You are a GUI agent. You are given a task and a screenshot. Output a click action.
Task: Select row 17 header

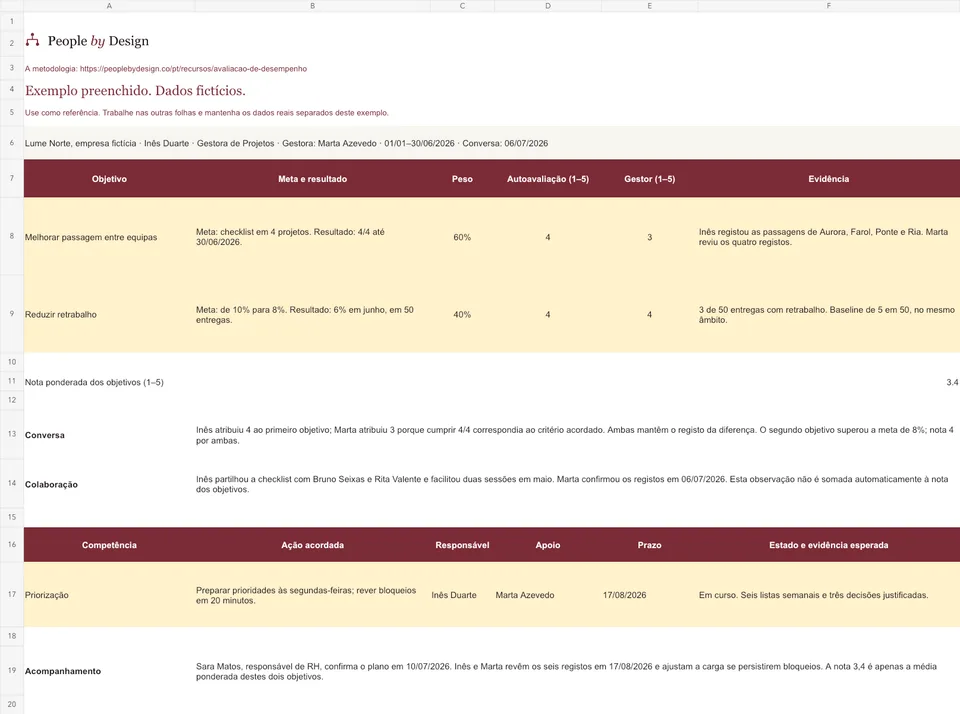pyautogui.click(x=12, y=594)
